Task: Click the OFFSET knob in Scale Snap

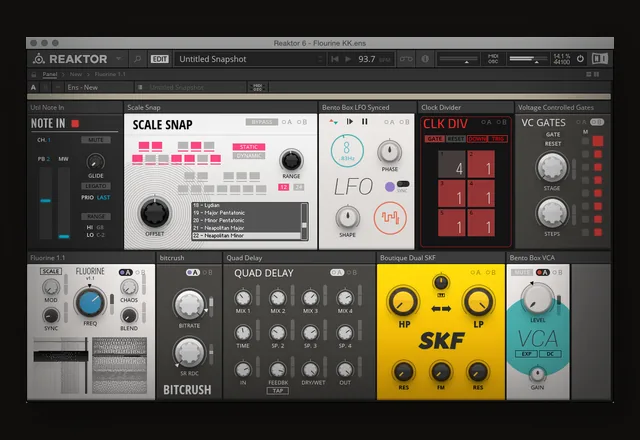Action: pyautogui.click(x=155, y=213)
